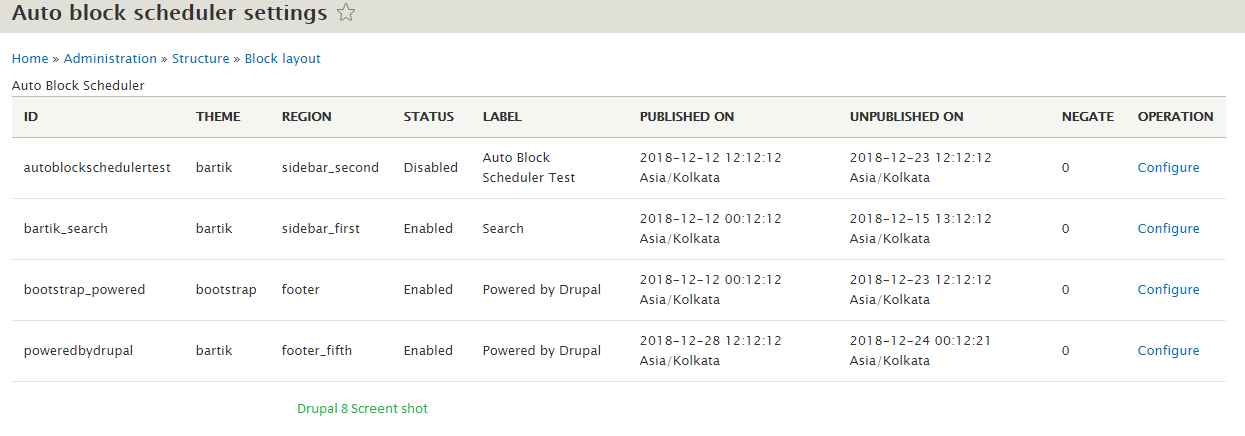
Task: Navigate to Block layout breadcrumb
Action: pyautogui.click(x=283, y=59)
